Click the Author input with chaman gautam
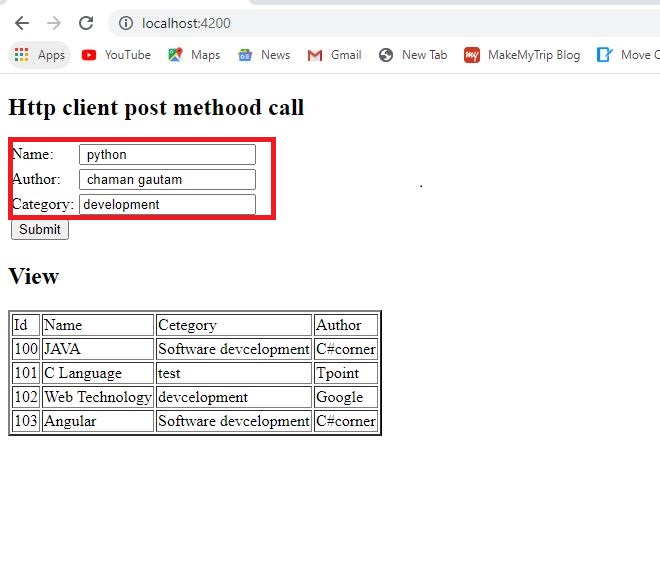 click(168, 180)
